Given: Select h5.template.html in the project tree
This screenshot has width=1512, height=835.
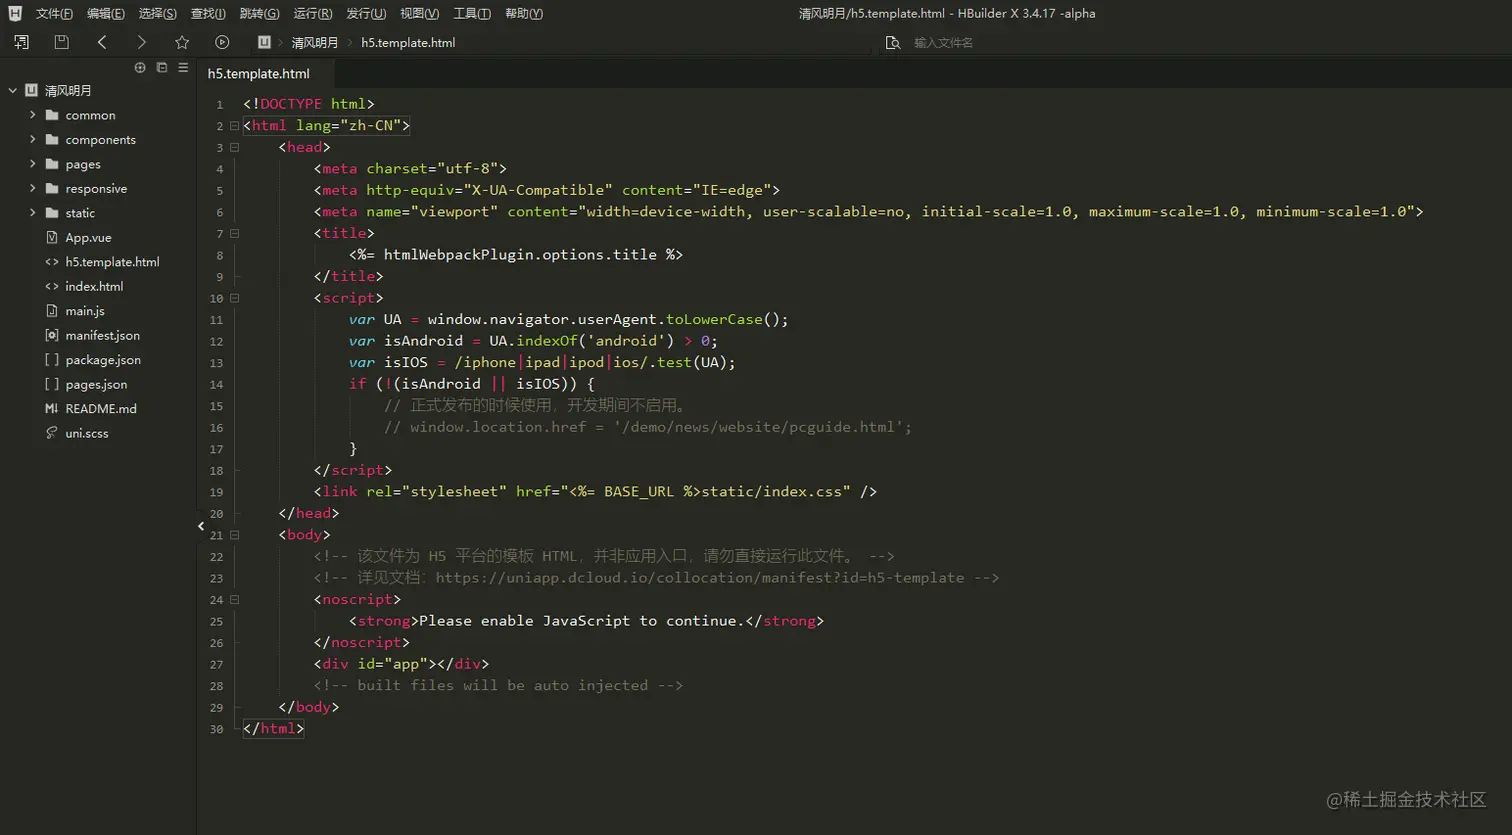Looking at the screenshot, I should (112, 262).
